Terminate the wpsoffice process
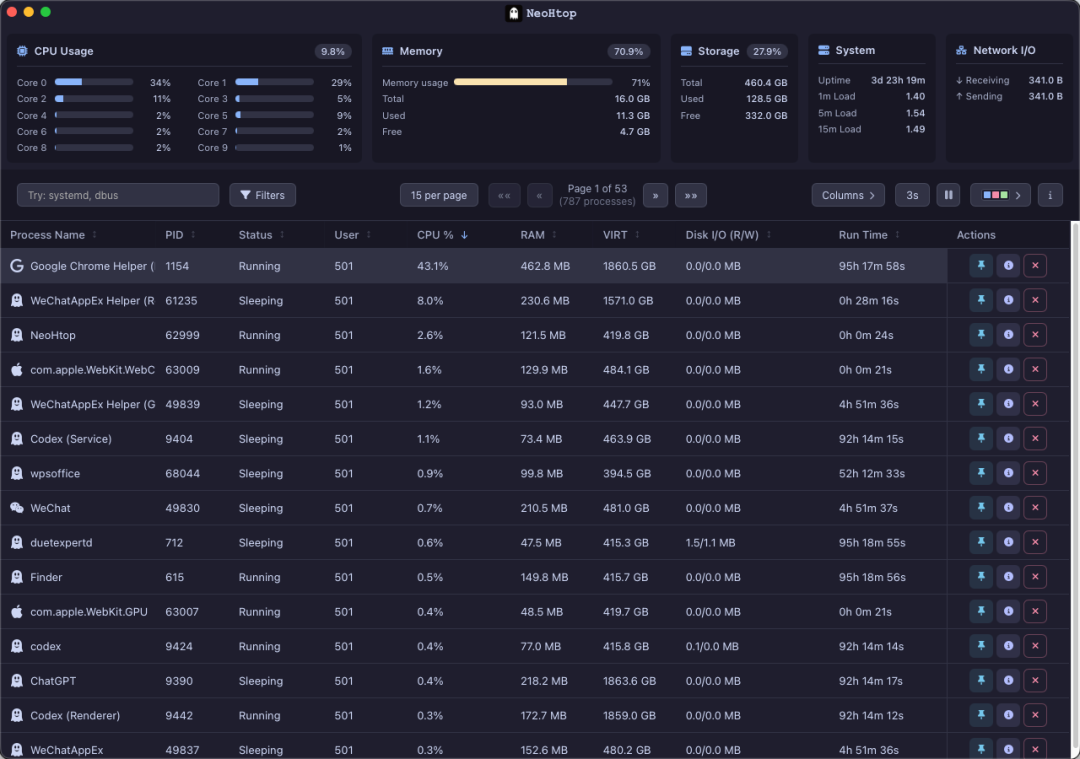This screenshot has width=1080, height=759. pyautogui.click(x=1035, y=473)
